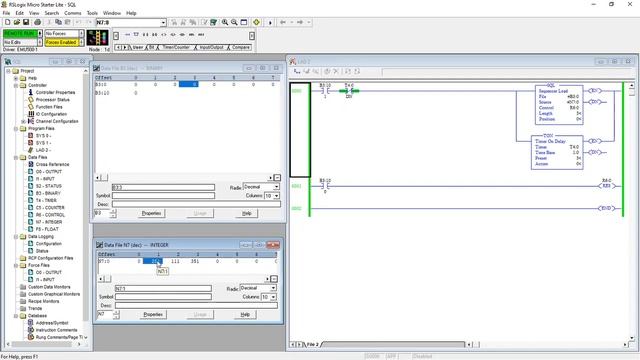Open the Comms menu
Viewport: 640px width, 360px height.
tap(72, 13)
